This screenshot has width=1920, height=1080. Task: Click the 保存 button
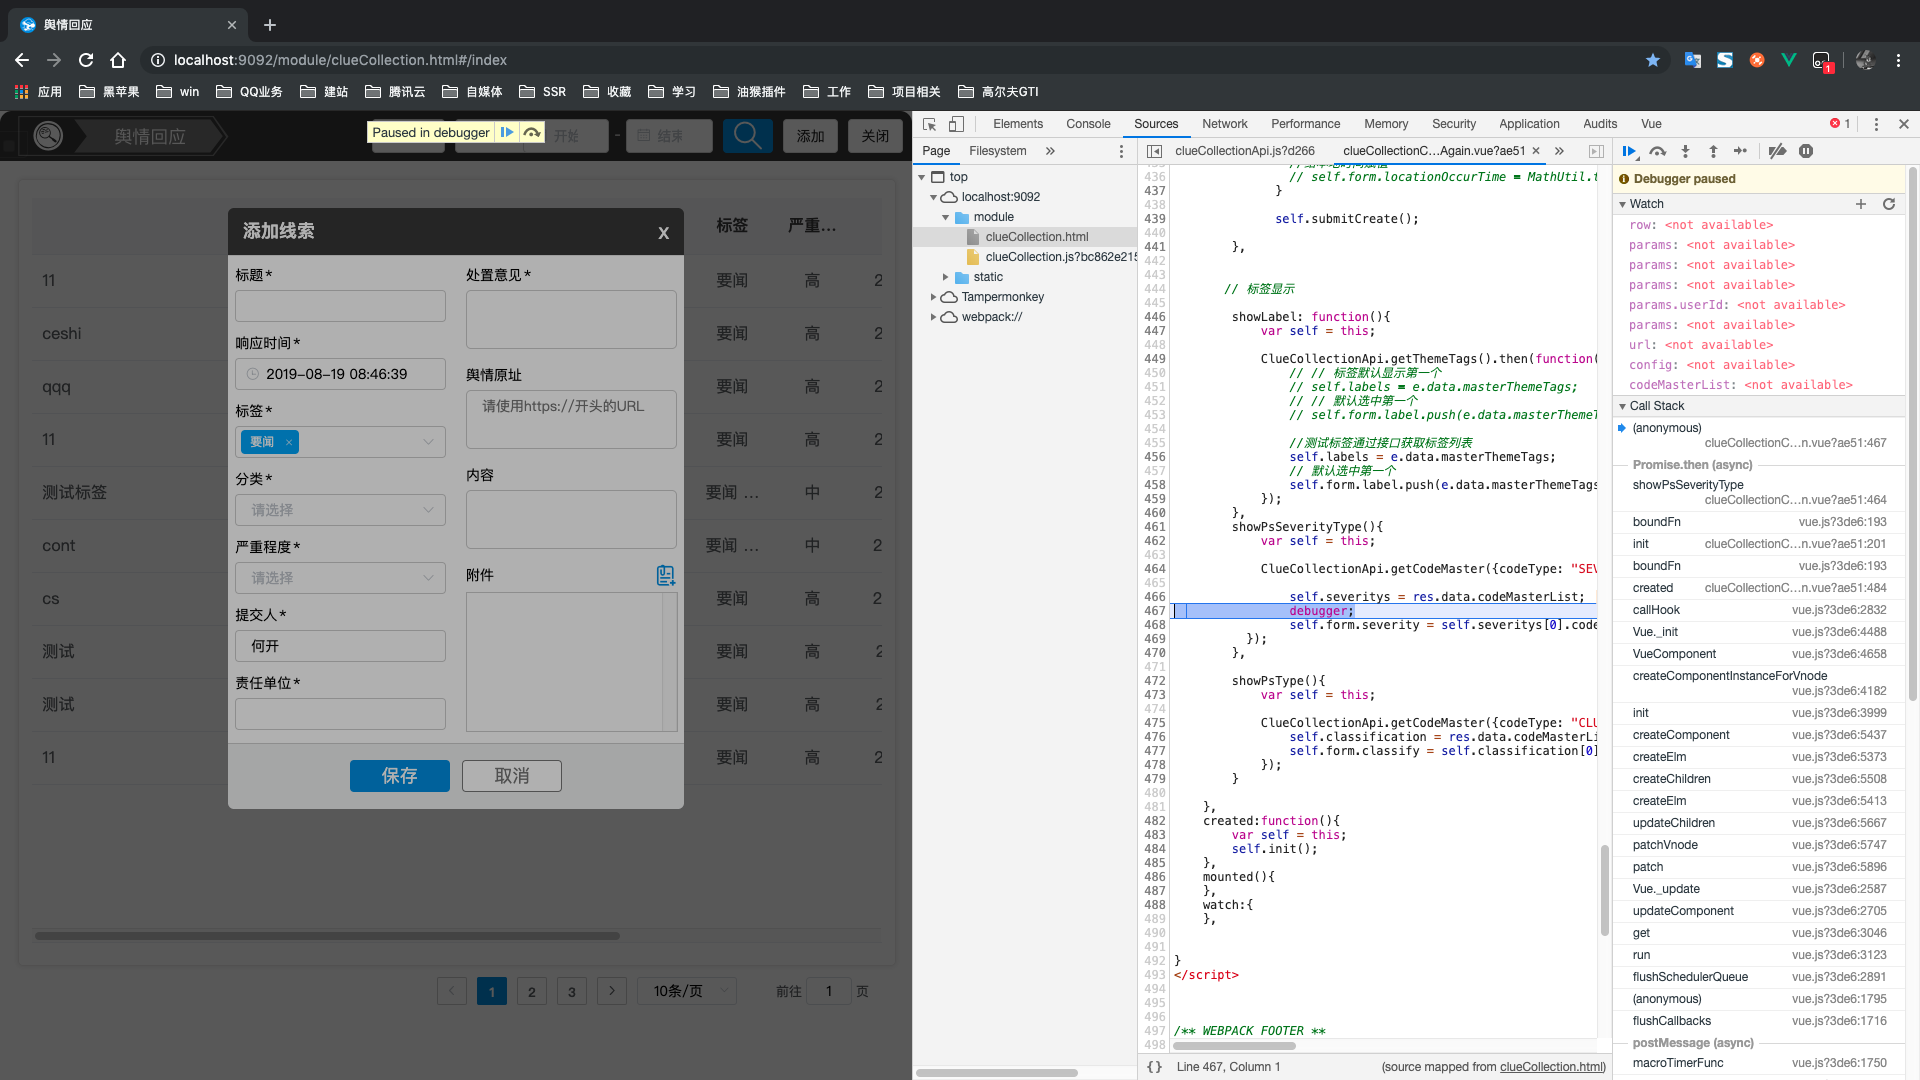pos(400,776)
